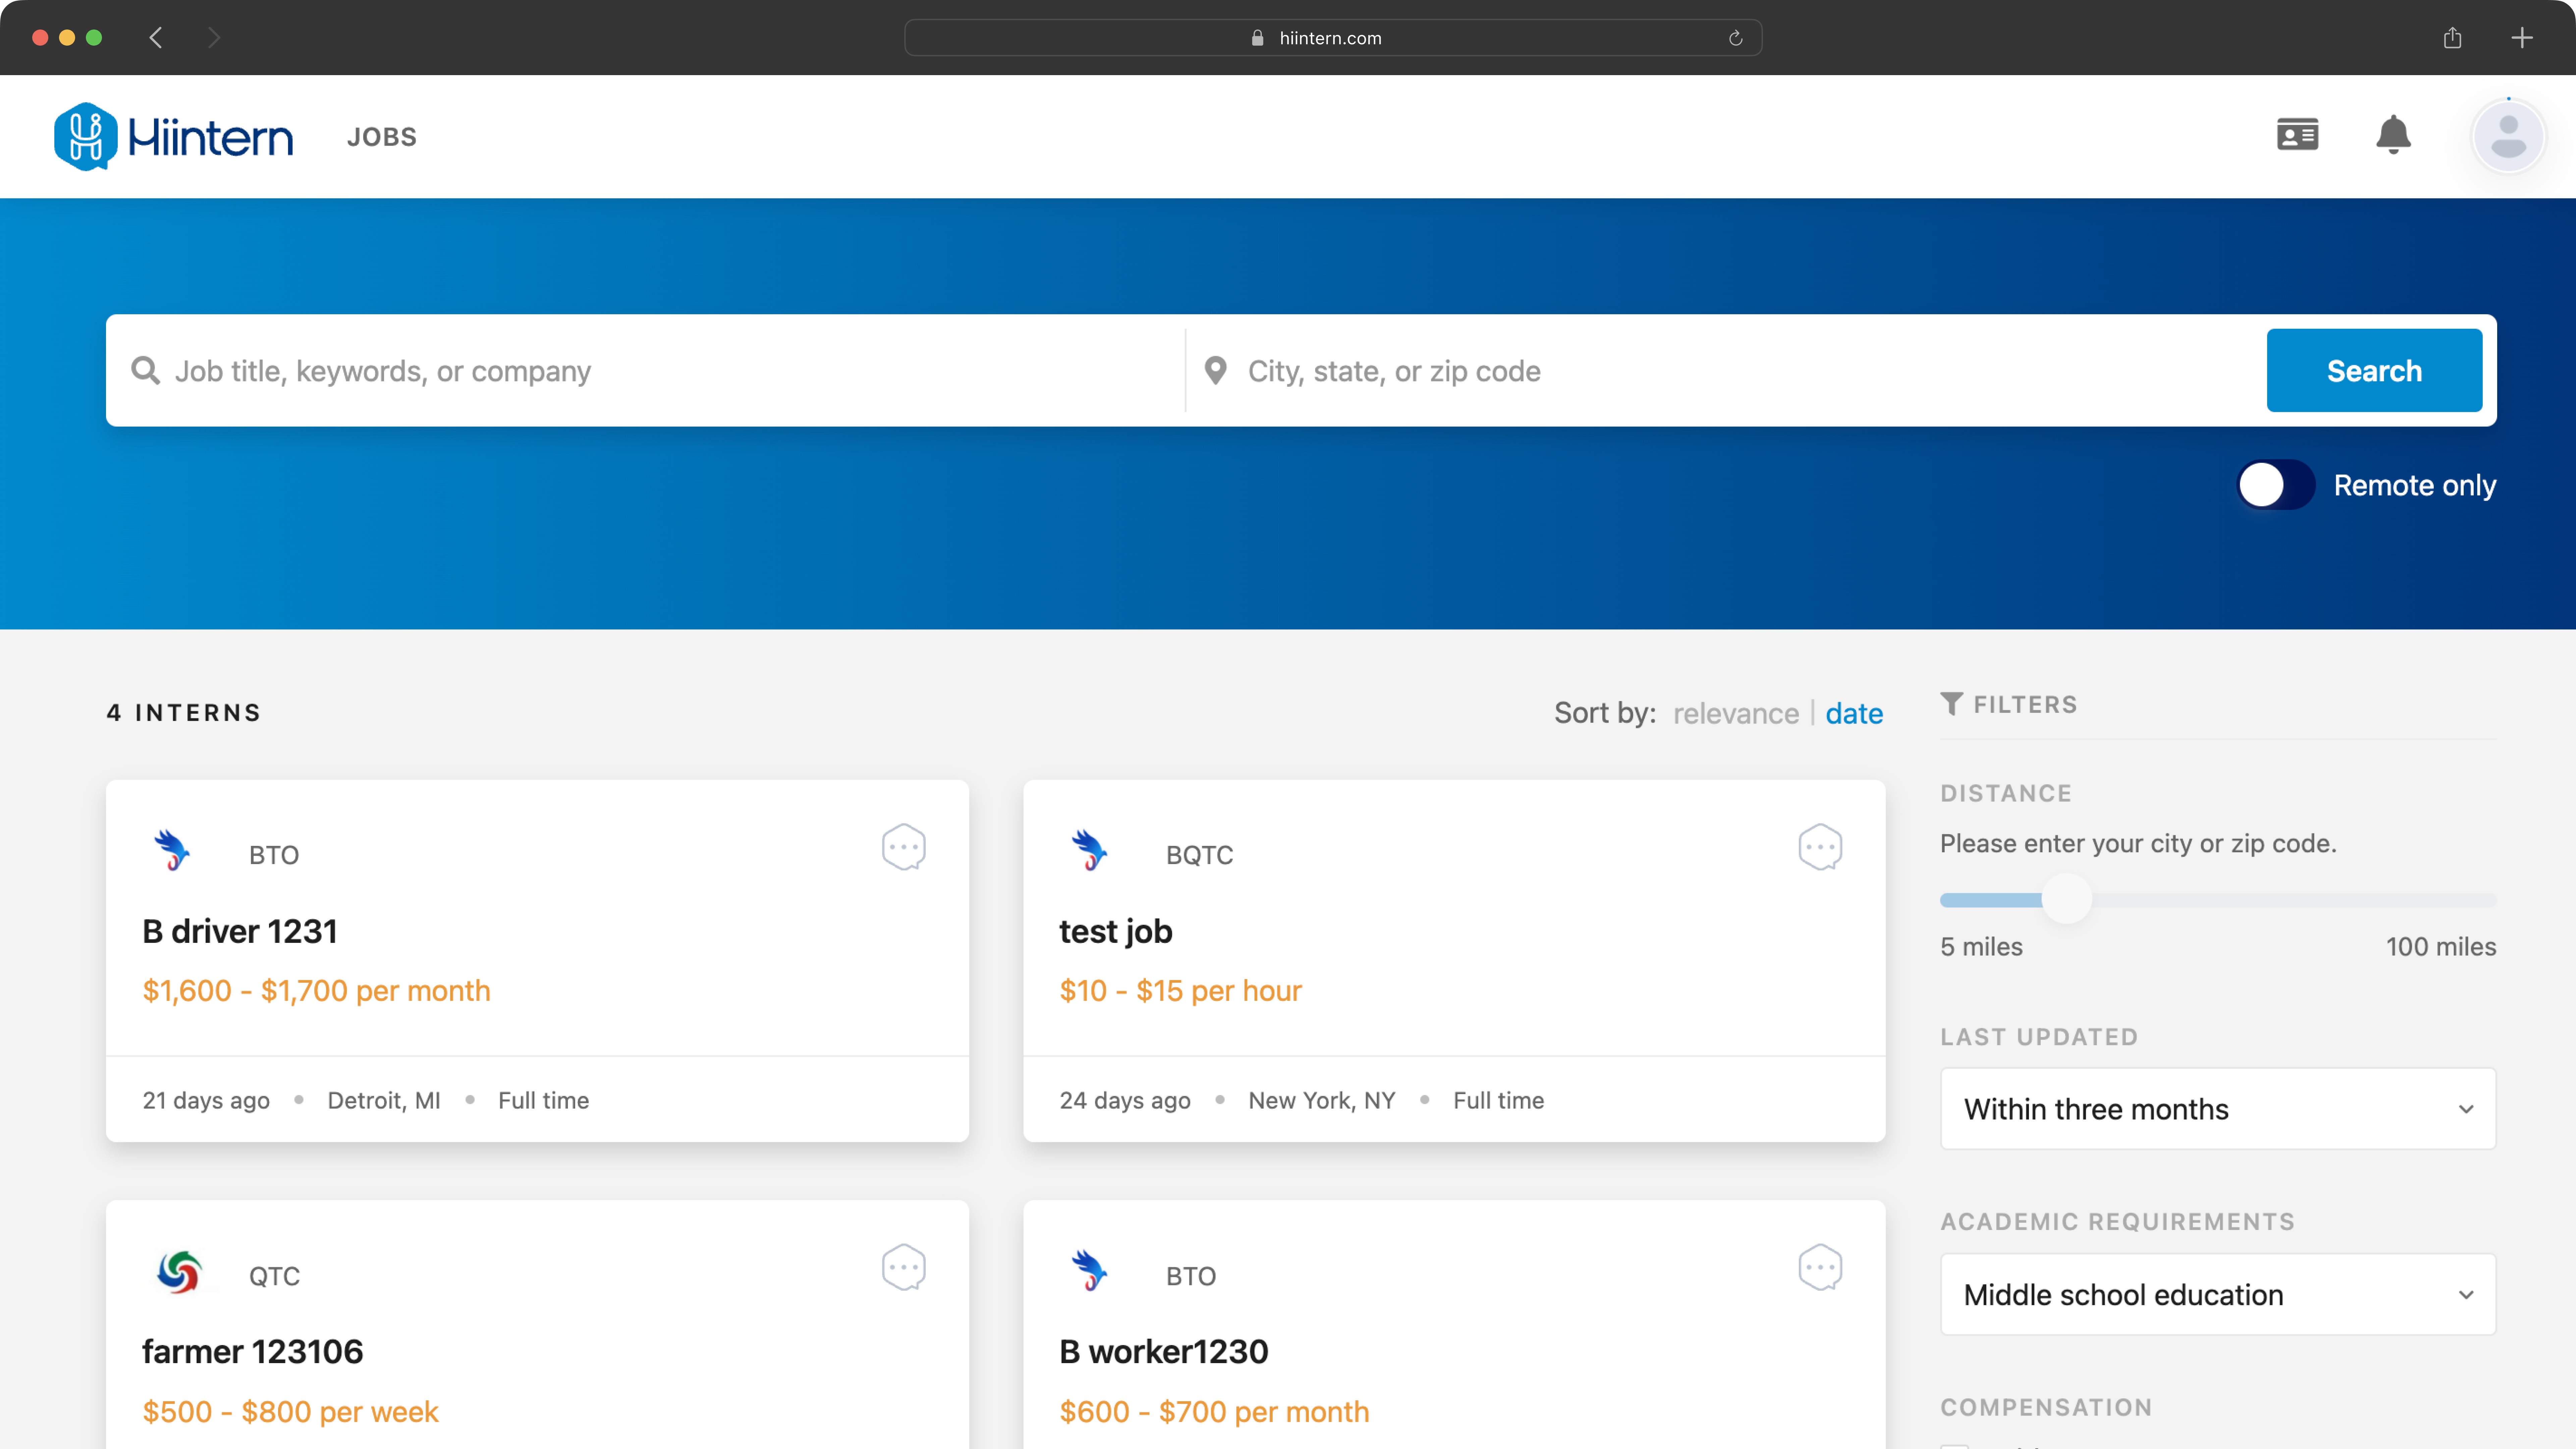Go back with browser back arrow

(x=156, y=38)
